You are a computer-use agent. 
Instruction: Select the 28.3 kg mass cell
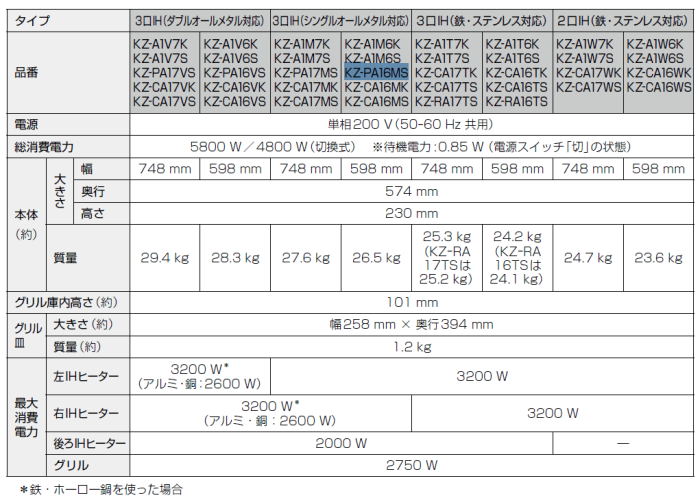pyautogui.click(x=235, y=258)
